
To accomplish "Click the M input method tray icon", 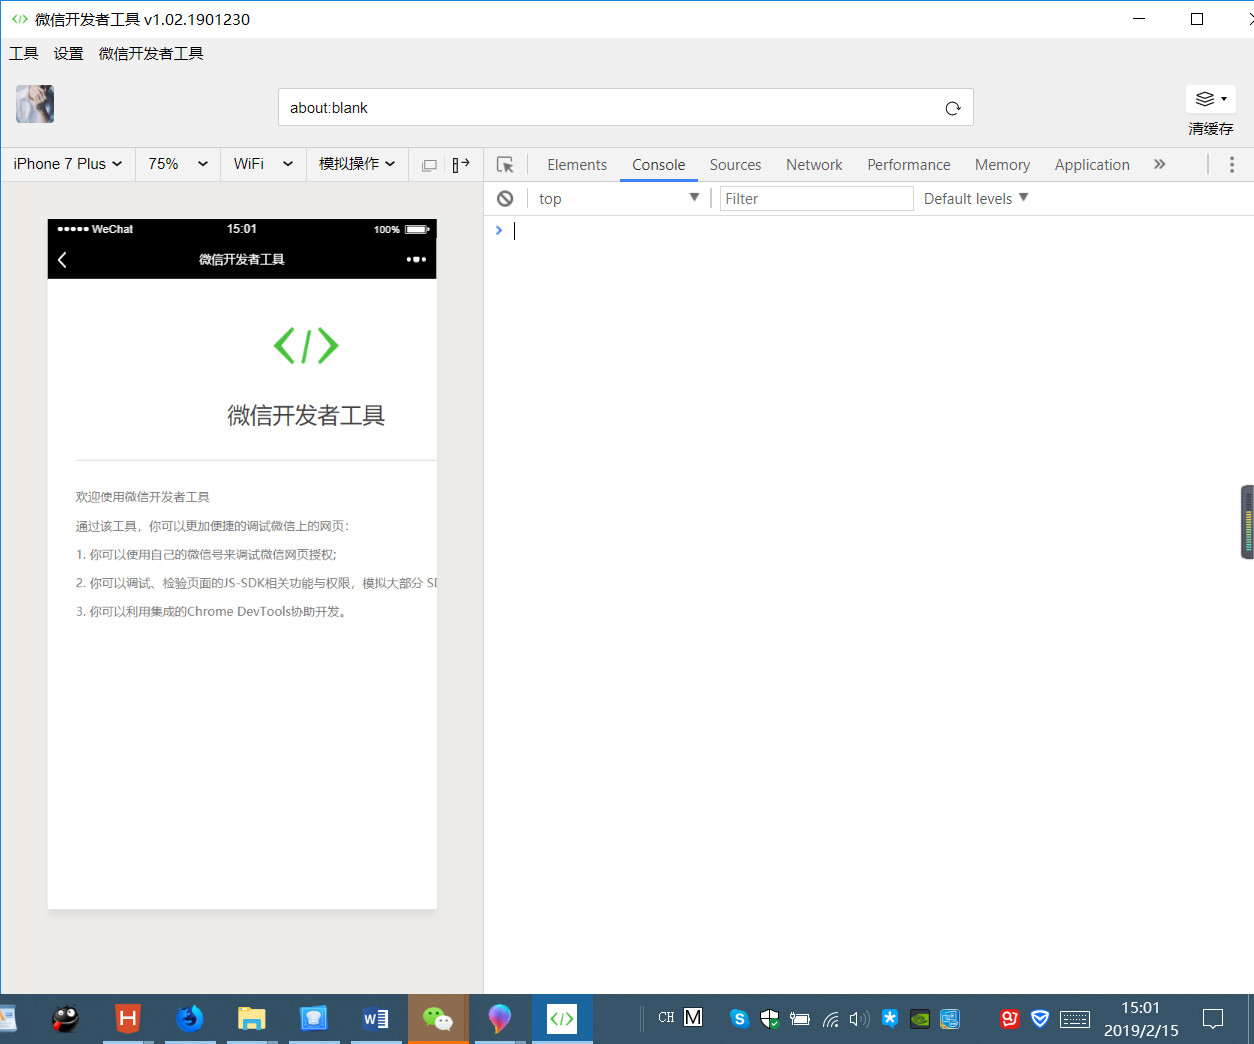I will tap(693, 1018).
